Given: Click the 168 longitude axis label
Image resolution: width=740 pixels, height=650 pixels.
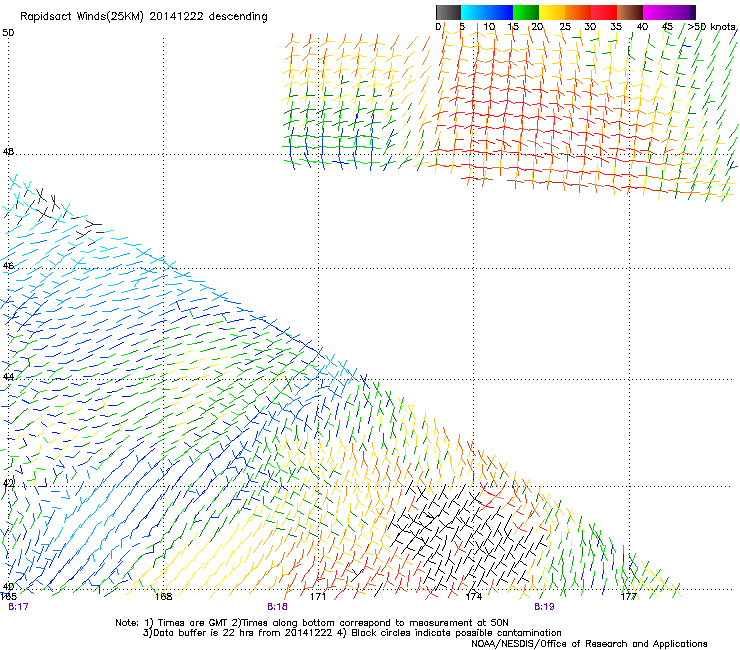Looking at the screenshot, I should pyautogui.click(x=163, y=596).
